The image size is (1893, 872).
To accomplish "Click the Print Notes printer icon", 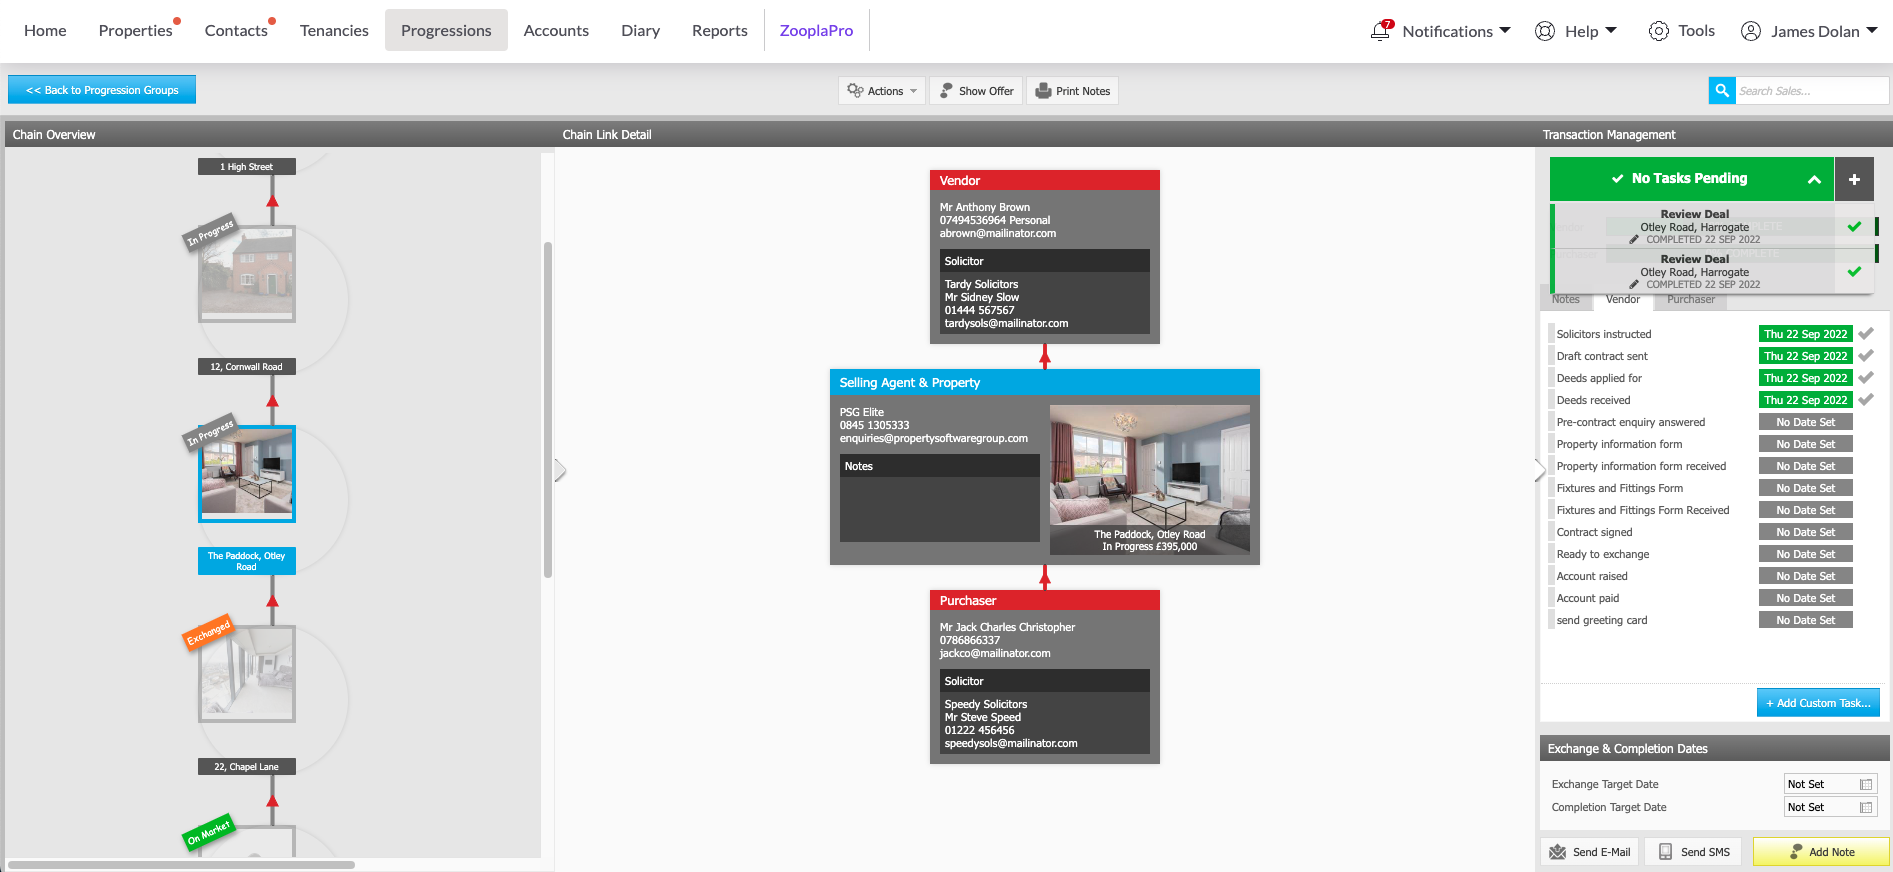I will (x=1043, y=91).
